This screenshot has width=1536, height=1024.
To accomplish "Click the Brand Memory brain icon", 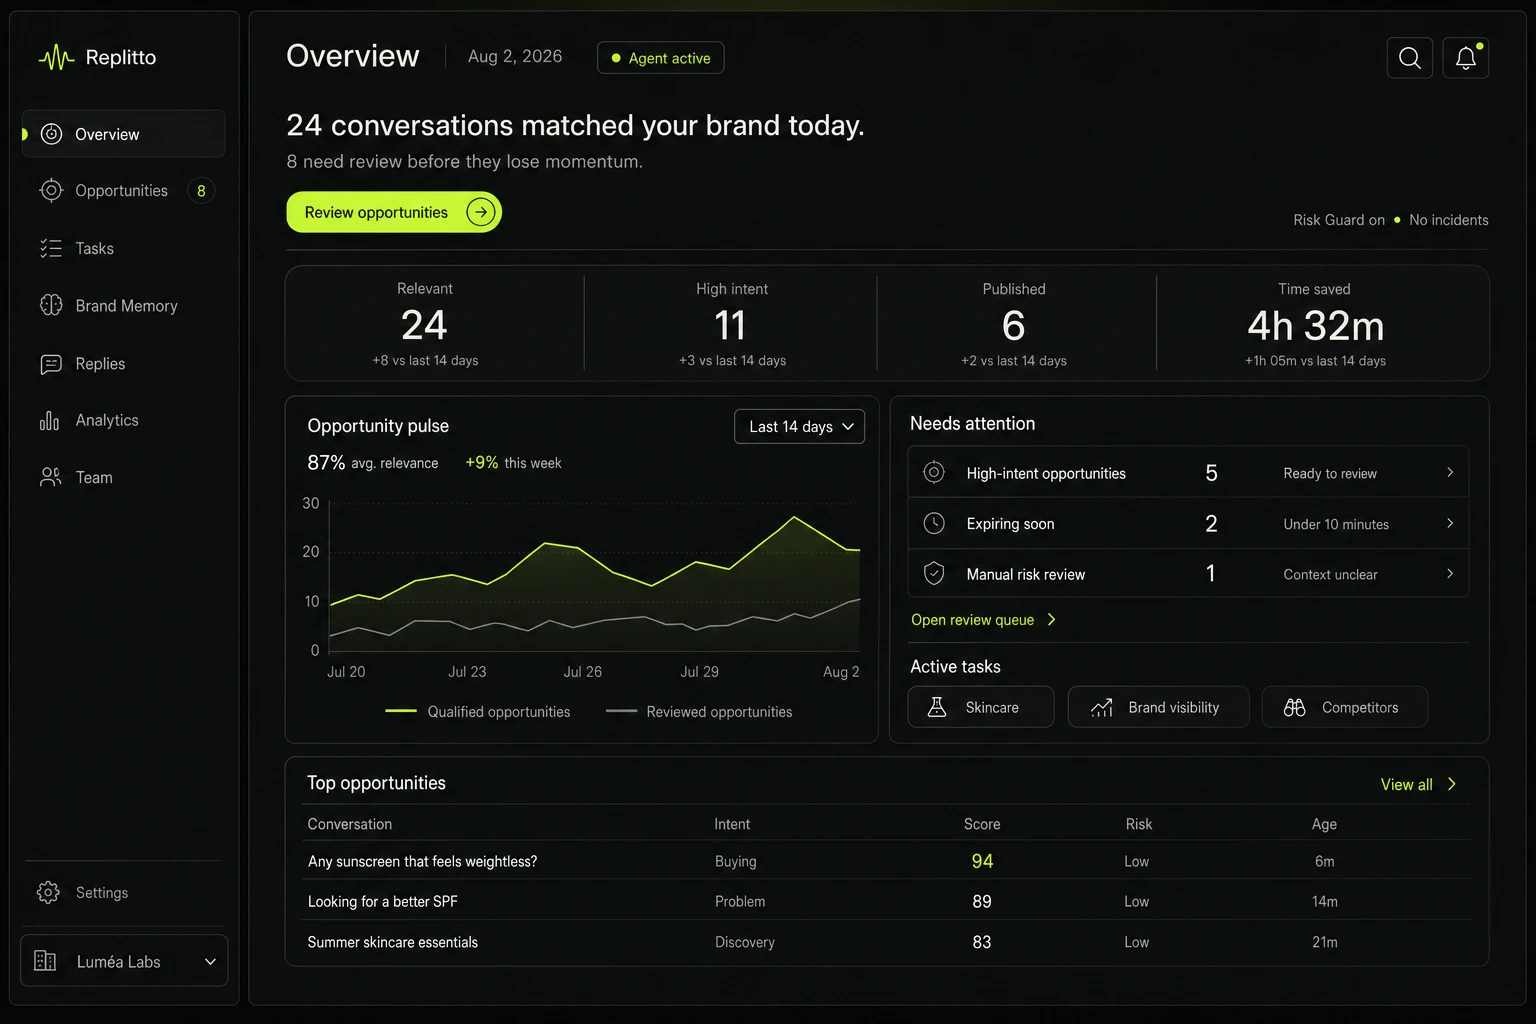I will pos(51,305).
